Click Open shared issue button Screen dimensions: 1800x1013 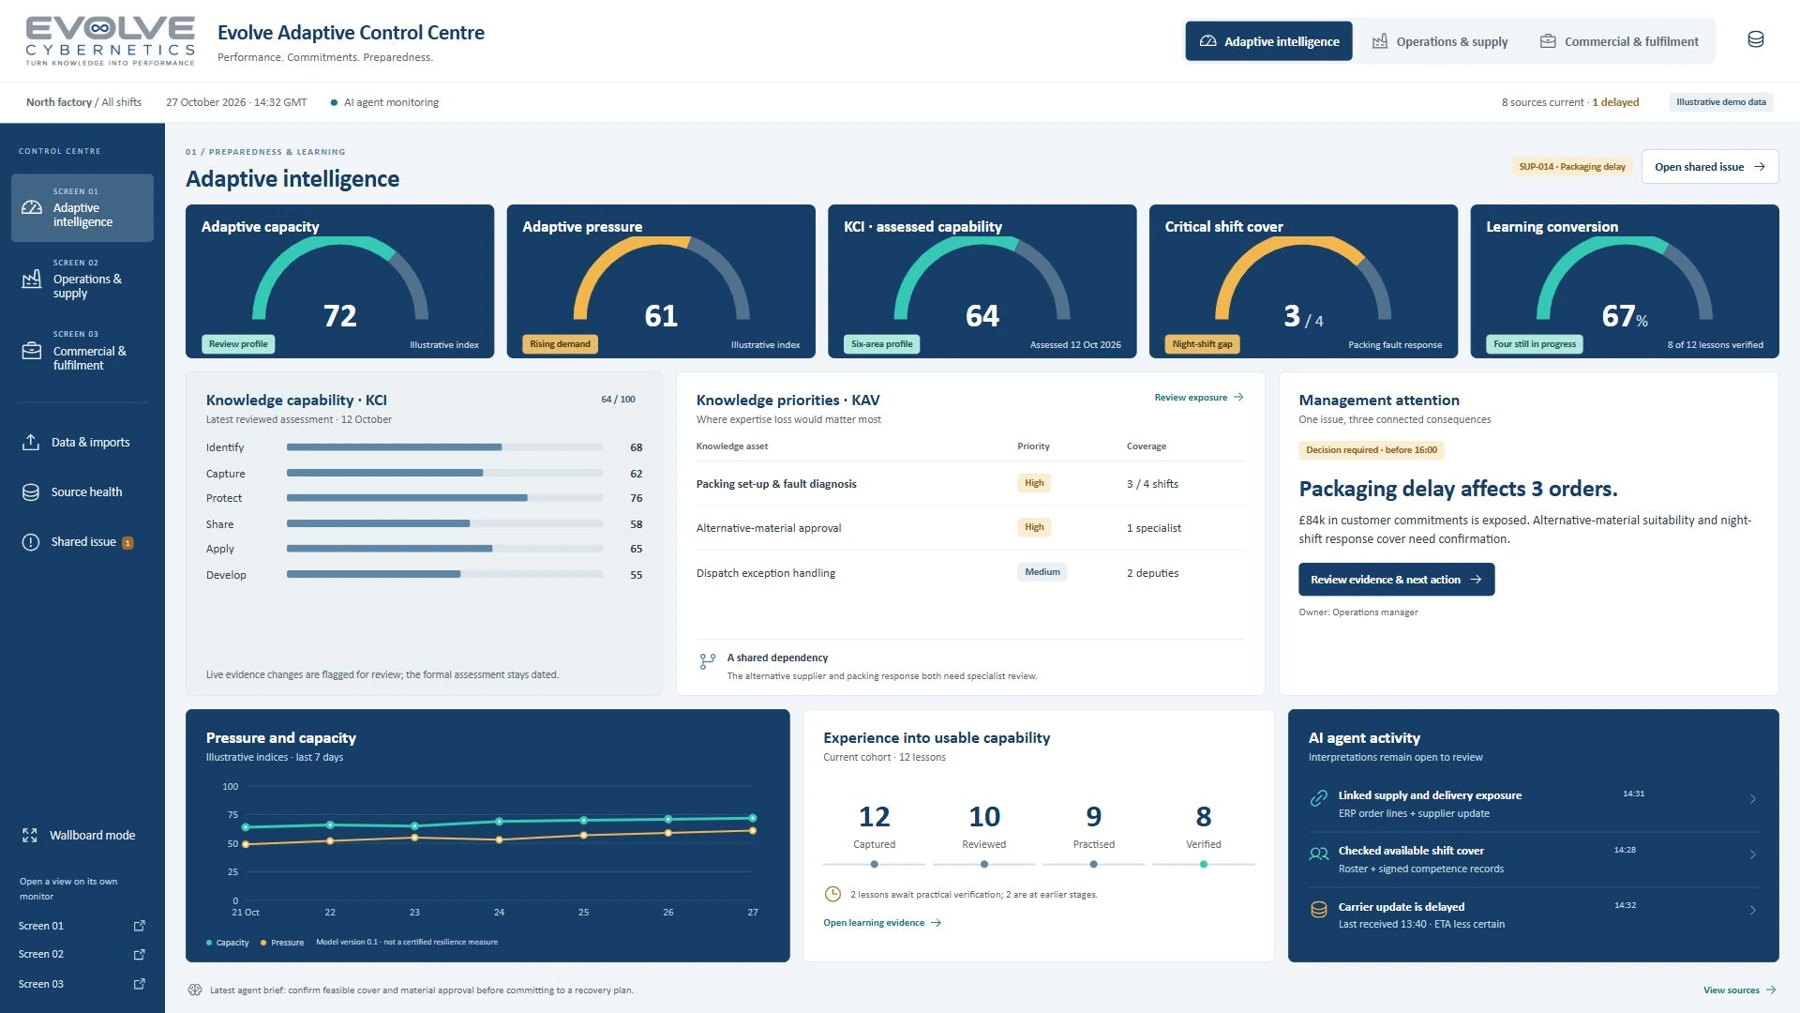1709,167
